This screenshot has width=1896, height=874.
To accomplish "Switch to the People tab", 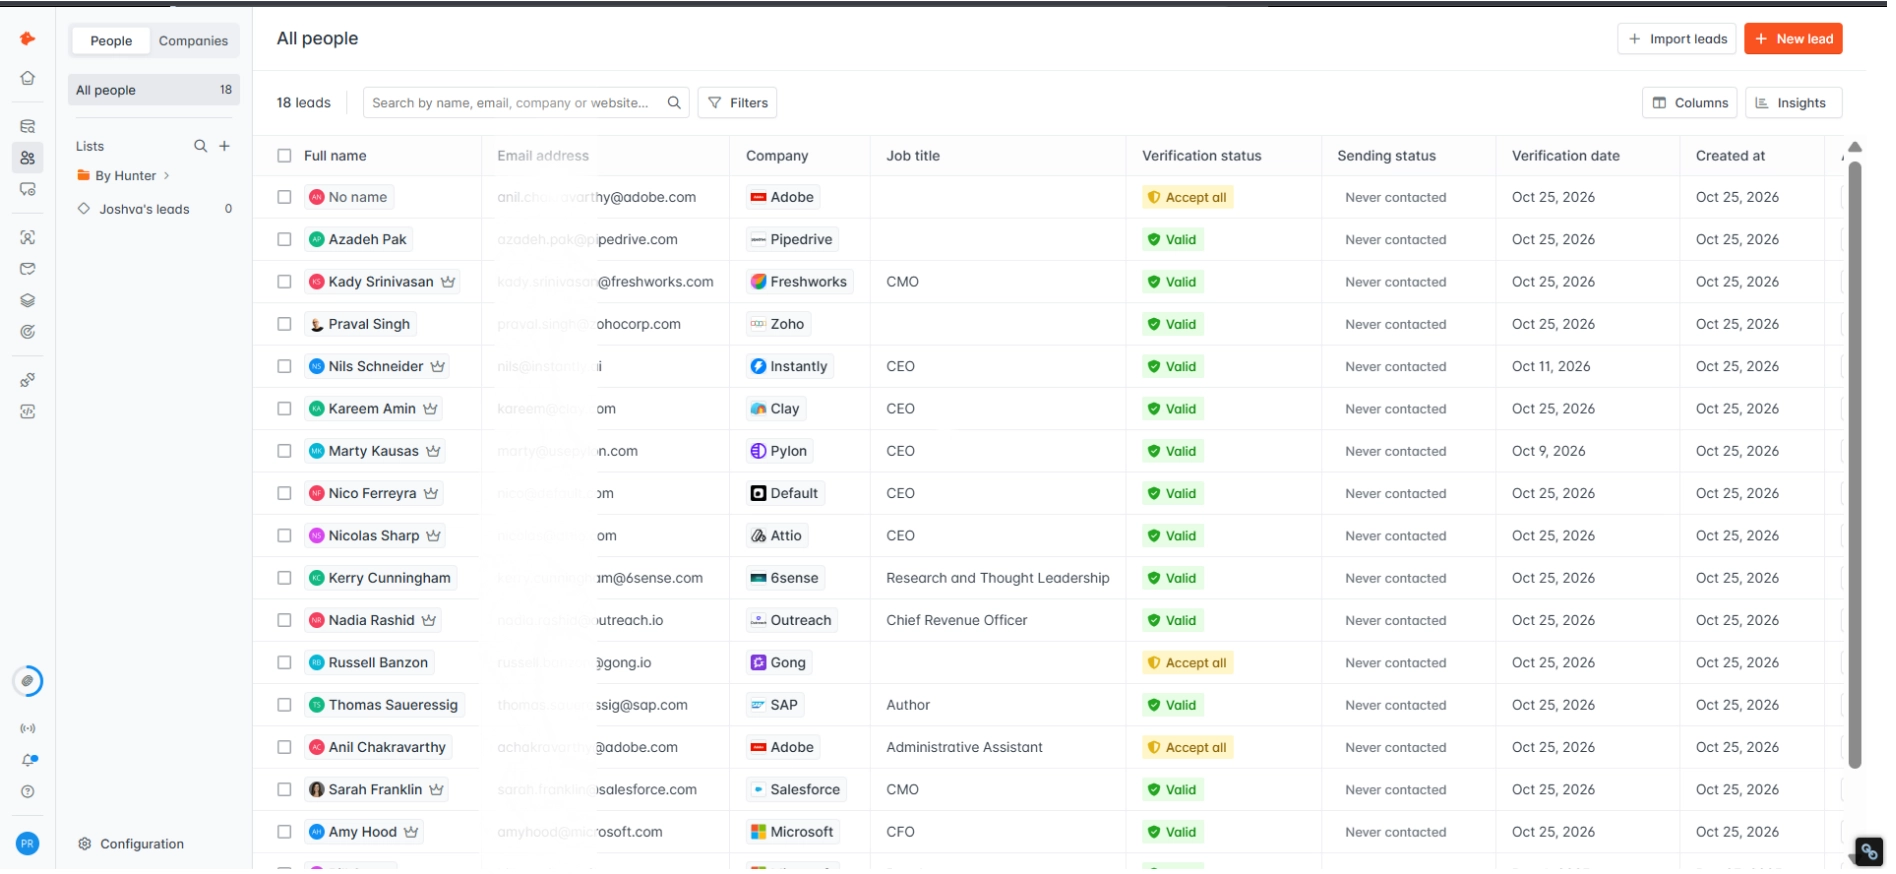I will [111, 41].
